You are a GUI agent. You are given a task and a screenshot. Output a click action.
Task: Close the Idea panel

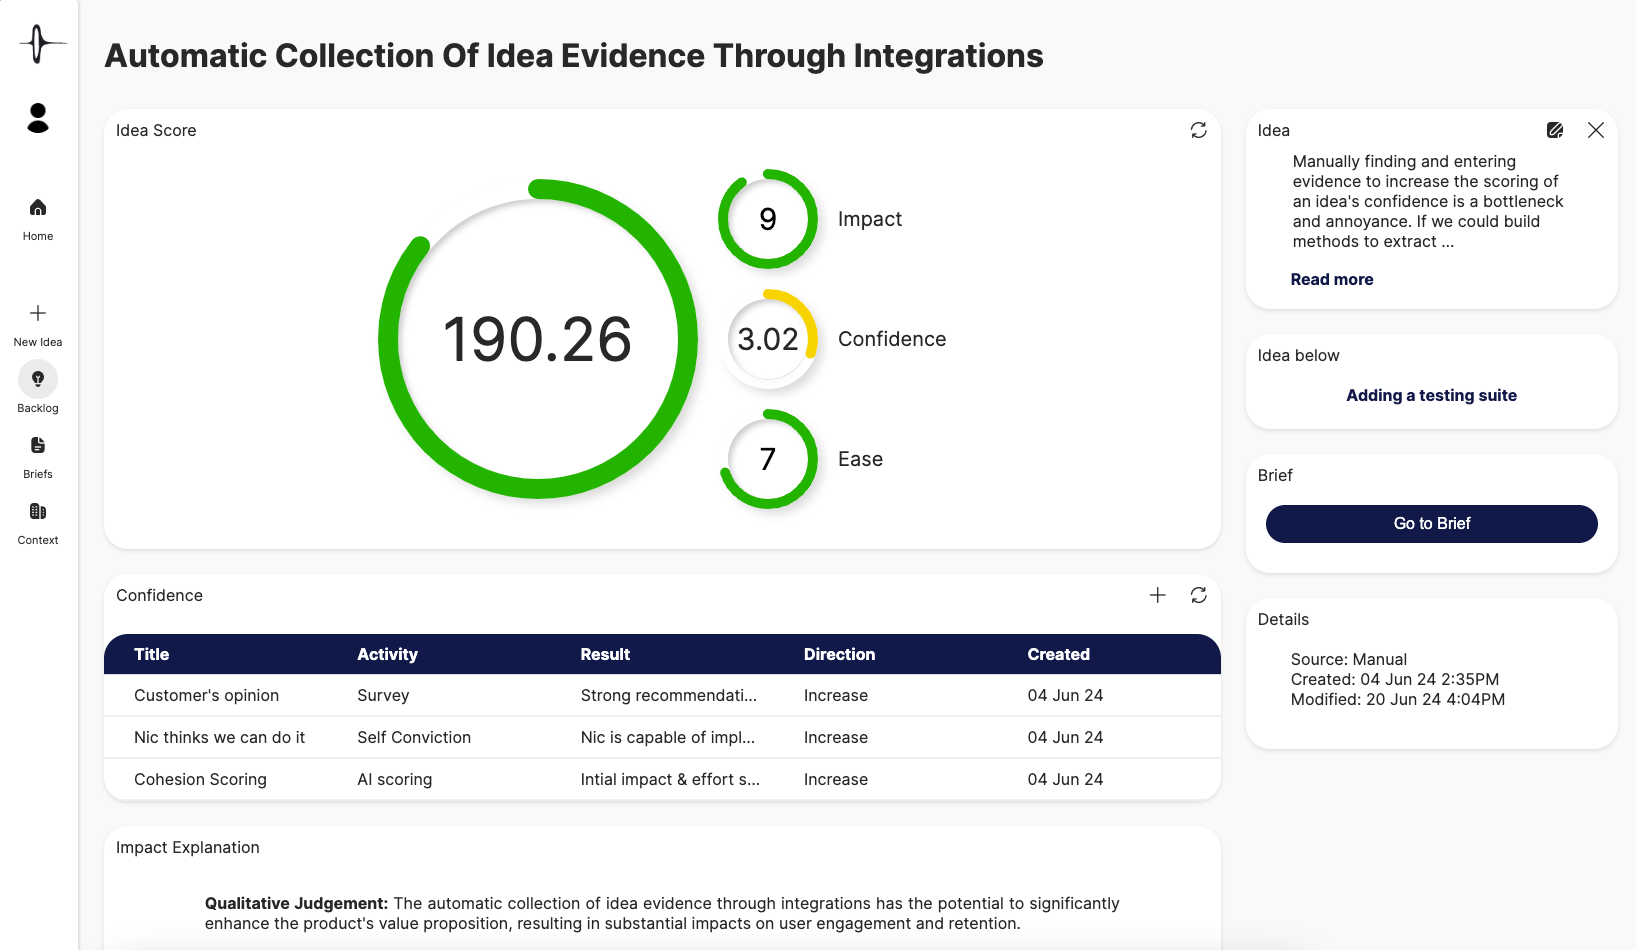pyautogui.click(x=1596, y=130)
